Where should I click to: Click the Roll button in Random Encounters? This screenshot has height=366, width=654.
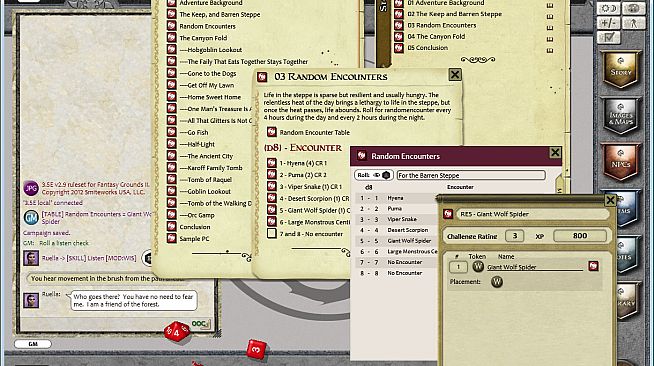click(x=373, y=175)
